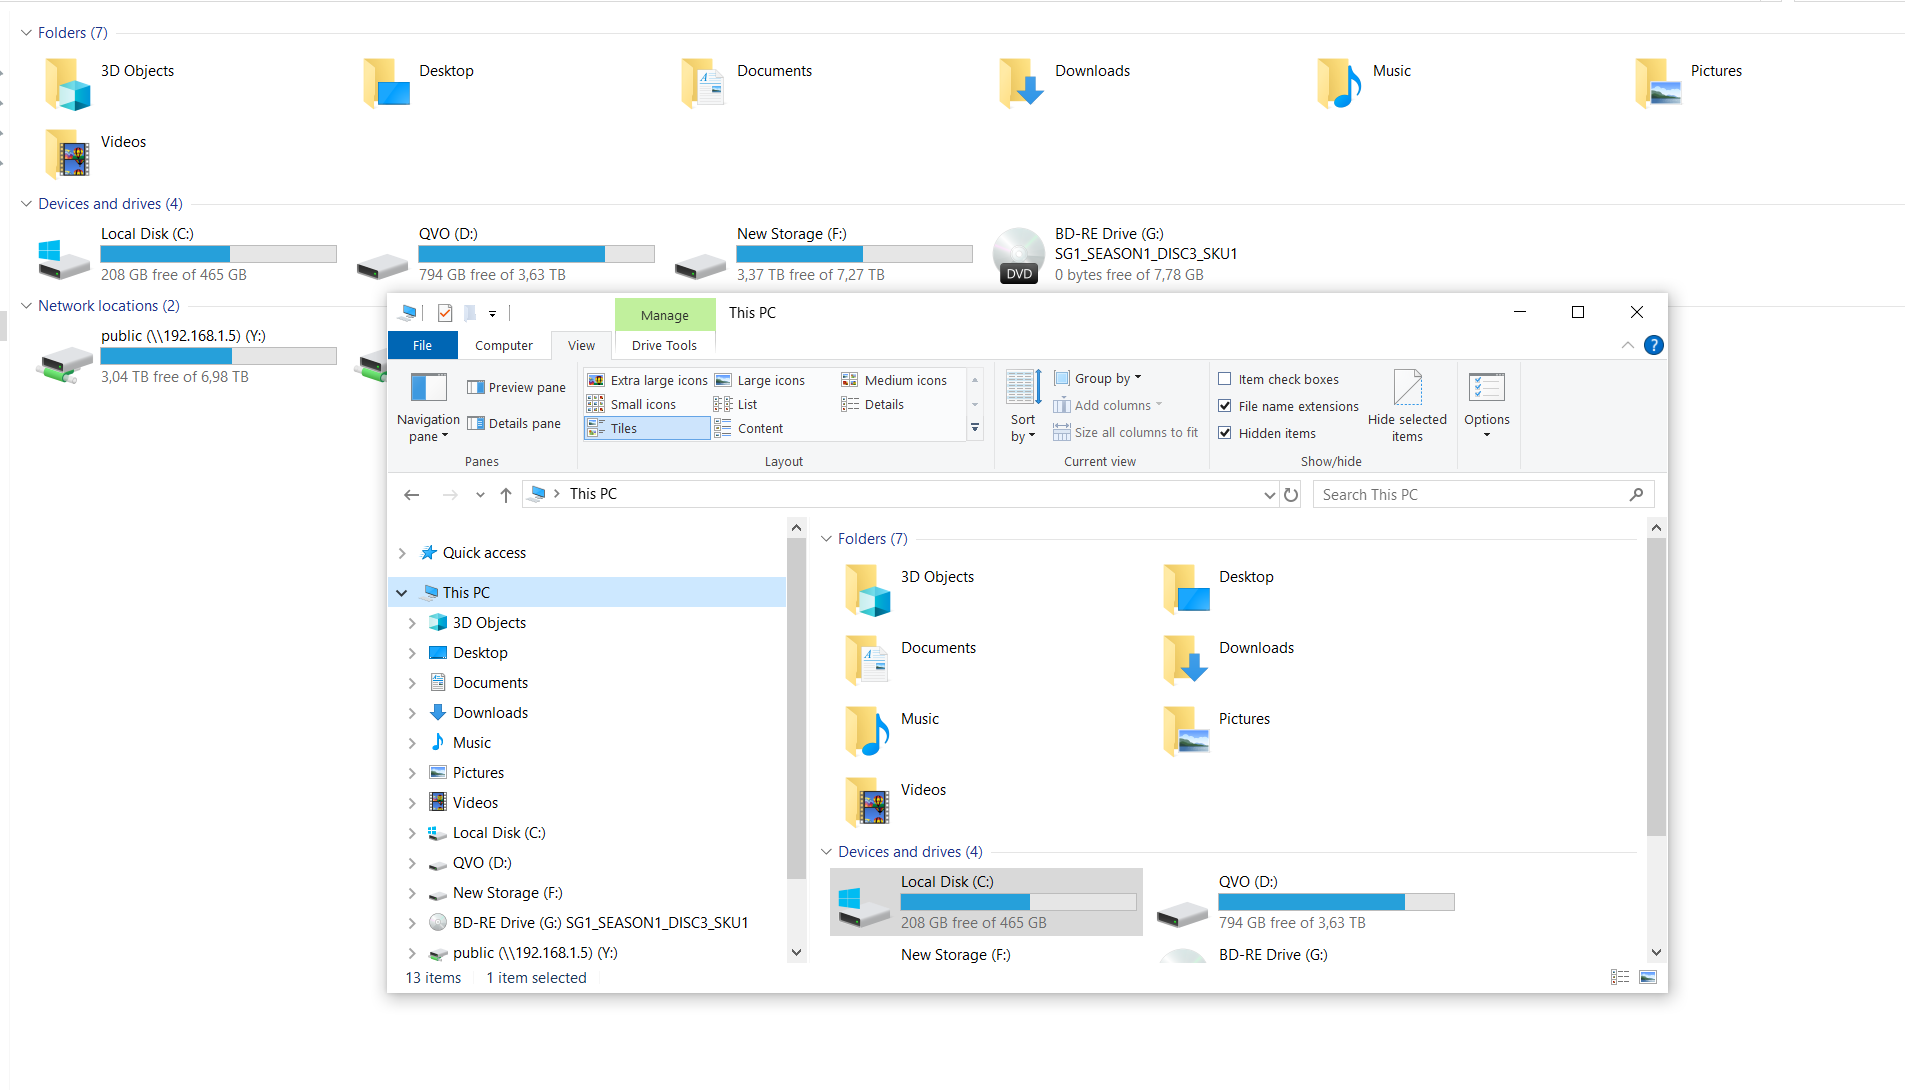The image size is (1905, 1090).
Task: Choose Details layout
Action: (873, 404)
